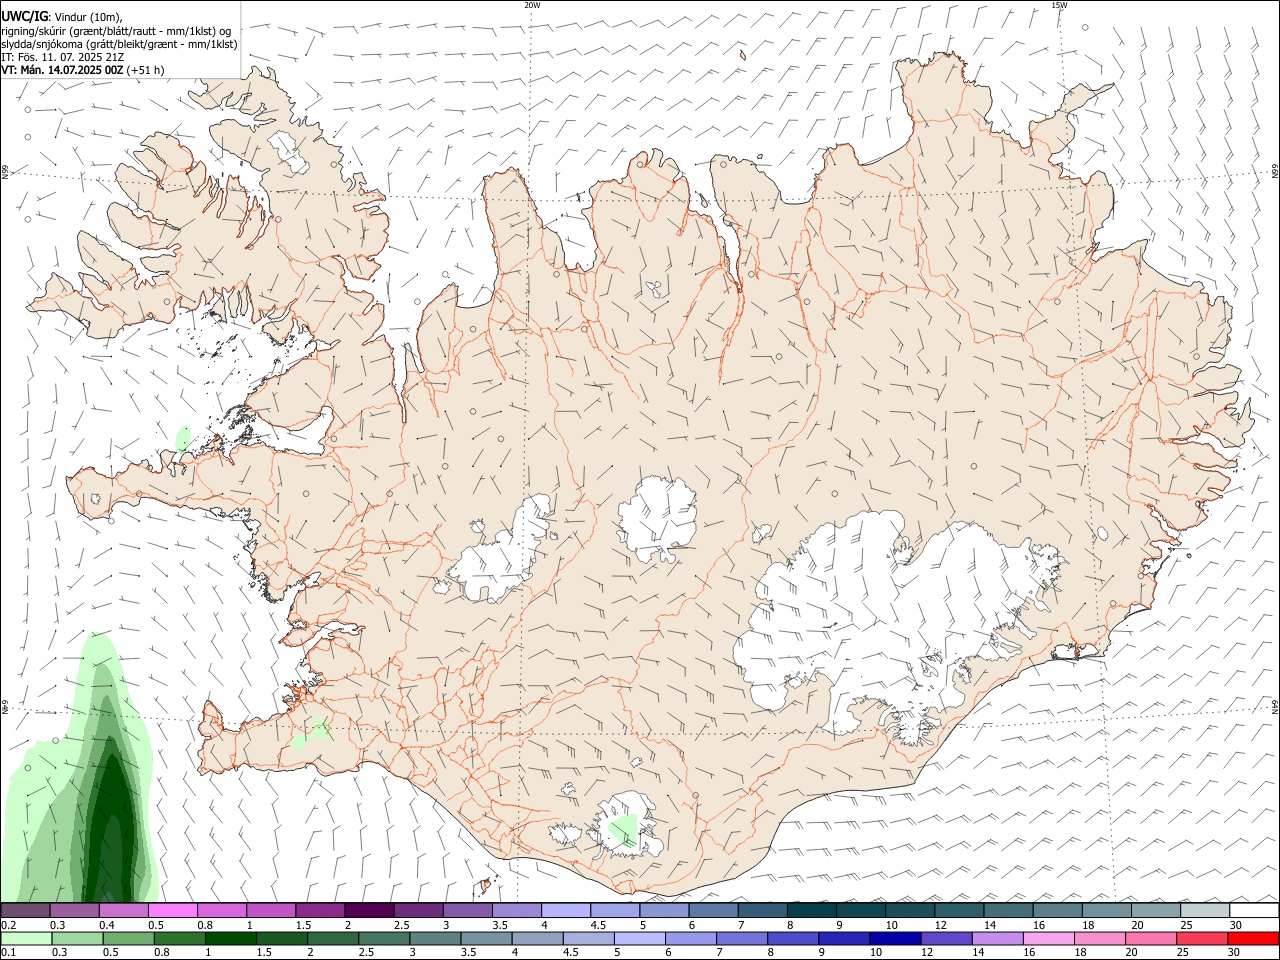Select the pale green 0.1 swatch in the lower legend

point(27,938)
